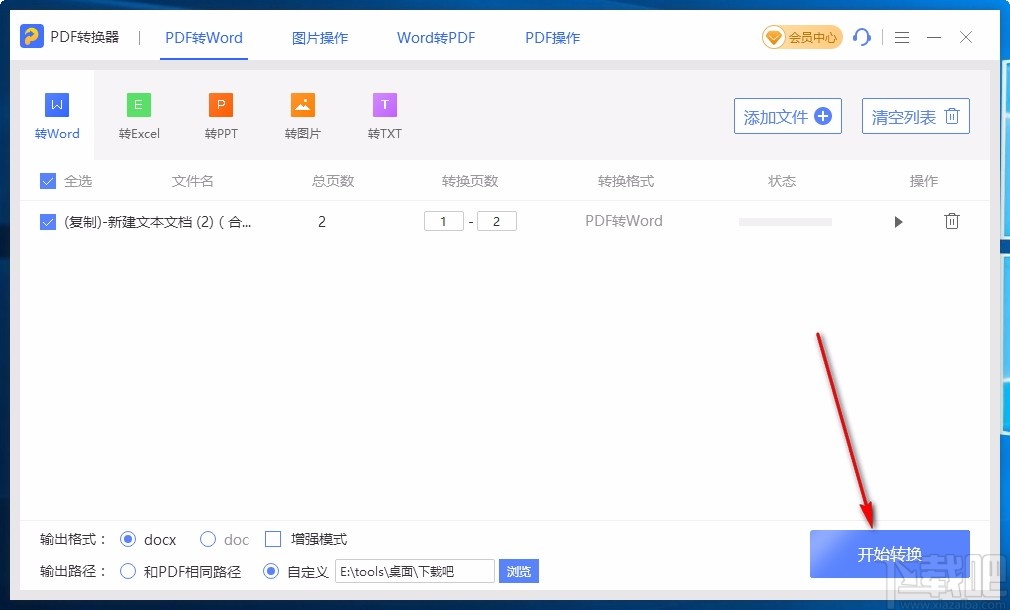The width and height of the screenshot is (1010, 610).
Task: Open the 会员中心 member center
Action: coord(801,36)
